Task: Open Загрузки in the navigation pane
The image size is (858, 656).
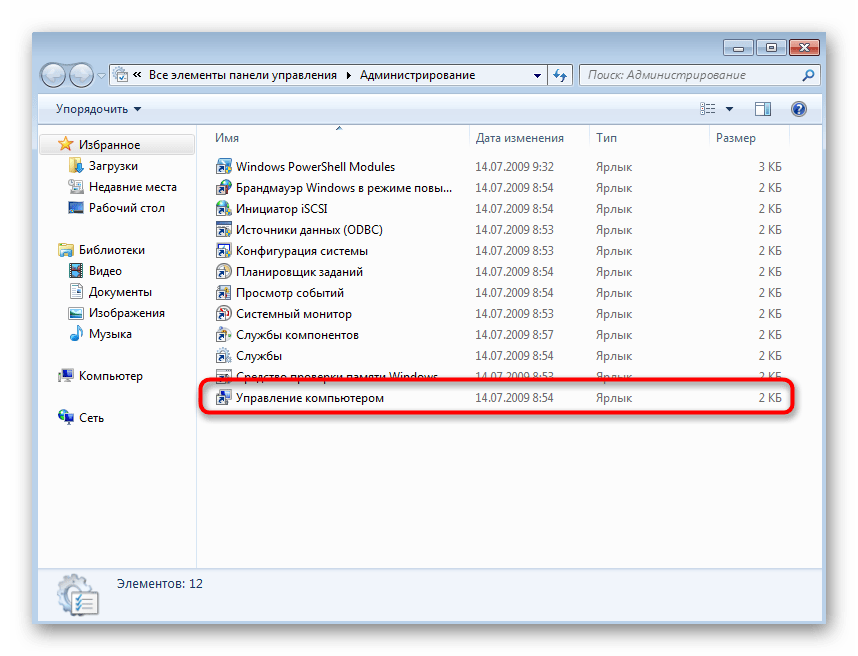Action: click(113, 166)
